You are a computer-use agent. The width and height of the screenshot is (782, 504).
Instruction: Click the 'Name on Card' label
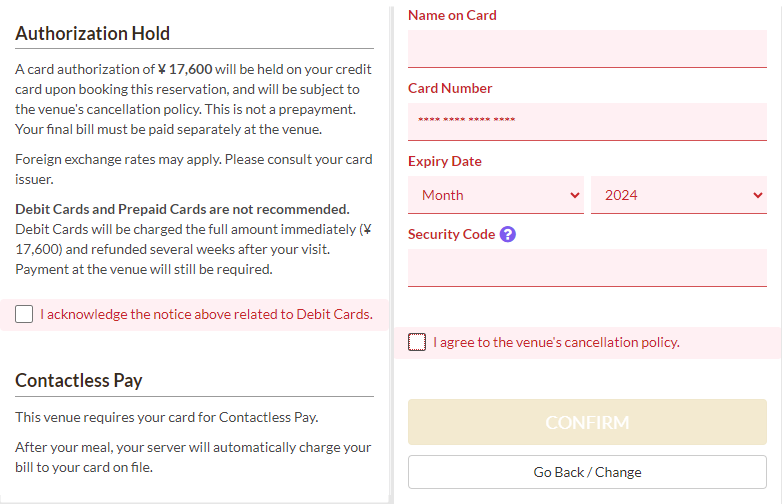click(x=452, y=15)
